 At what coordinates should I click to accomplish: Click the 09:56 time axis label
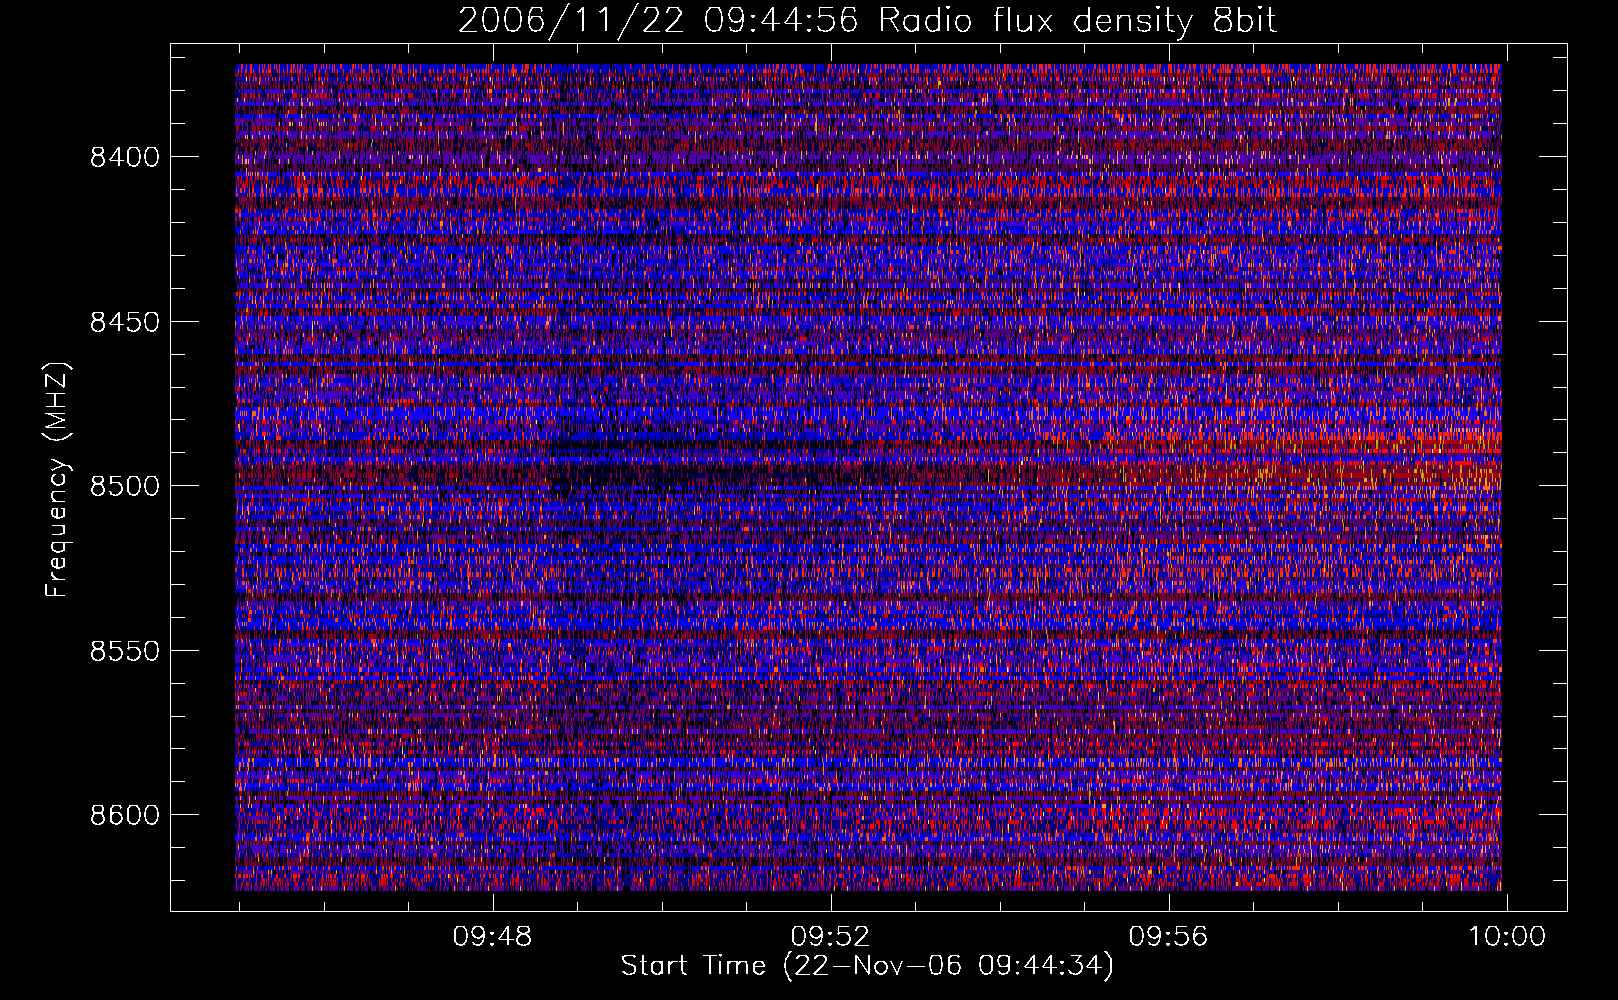click(x=1169, y=937)
